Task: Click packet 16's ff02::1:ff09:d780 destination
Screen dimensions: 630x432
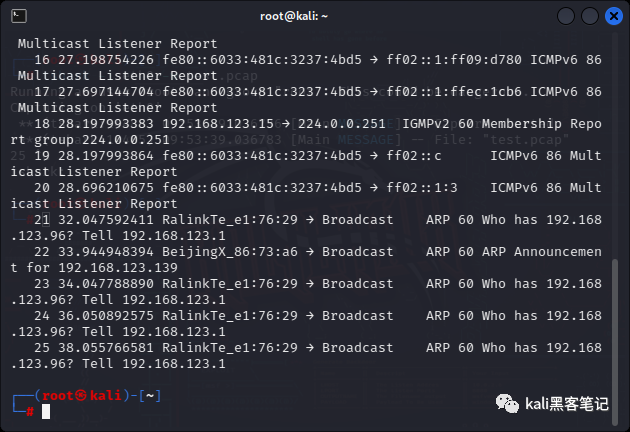Action: pos(454,60)
